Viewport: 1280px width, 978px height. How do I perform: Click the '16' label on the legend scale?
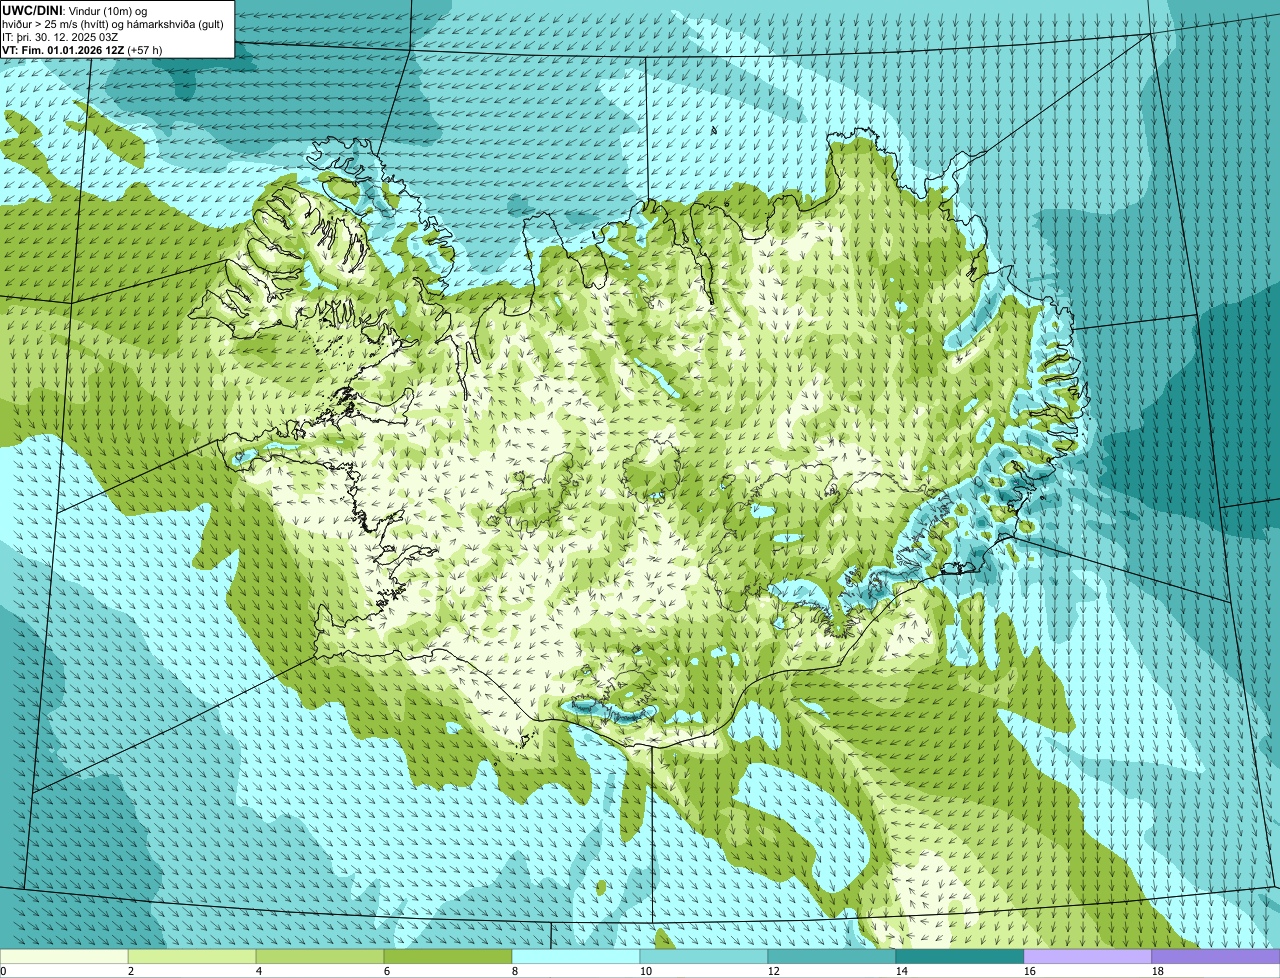pos(1030,971)
